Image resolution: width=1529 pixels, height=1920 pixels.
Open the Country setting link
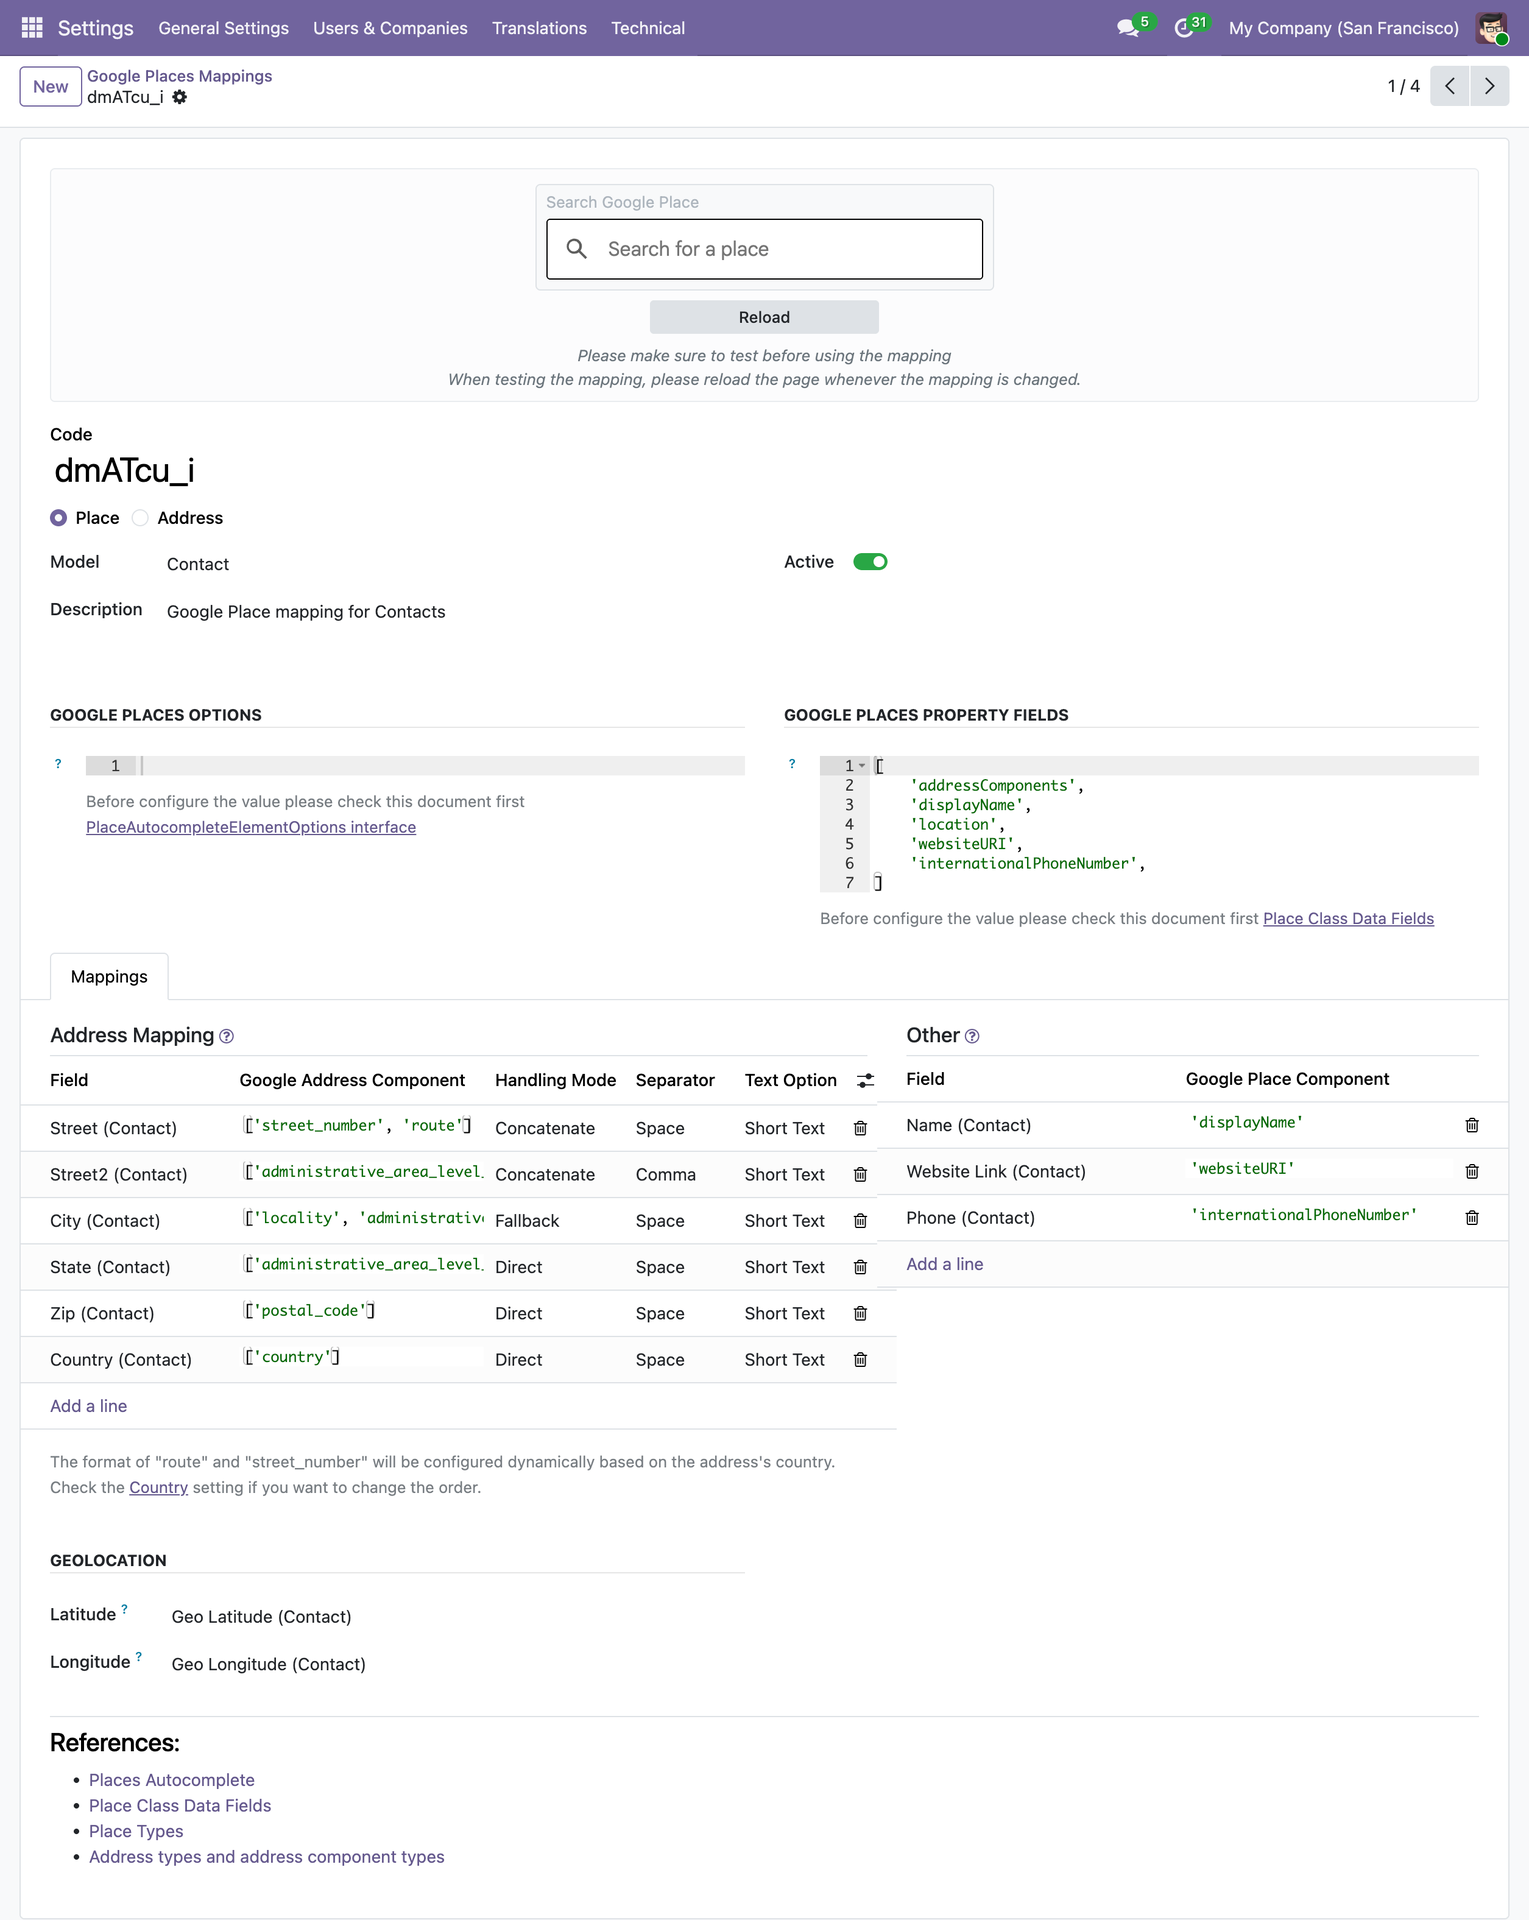pyautogui.click(x=159, y=1487)
